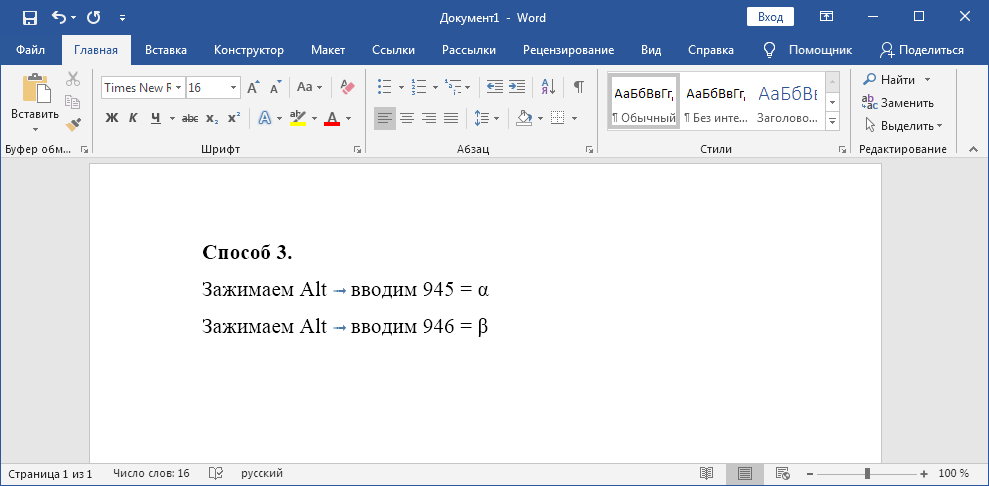989x486 pixels.
Task: Toggle bold formatting (Ж)
Action: [112, 118]
